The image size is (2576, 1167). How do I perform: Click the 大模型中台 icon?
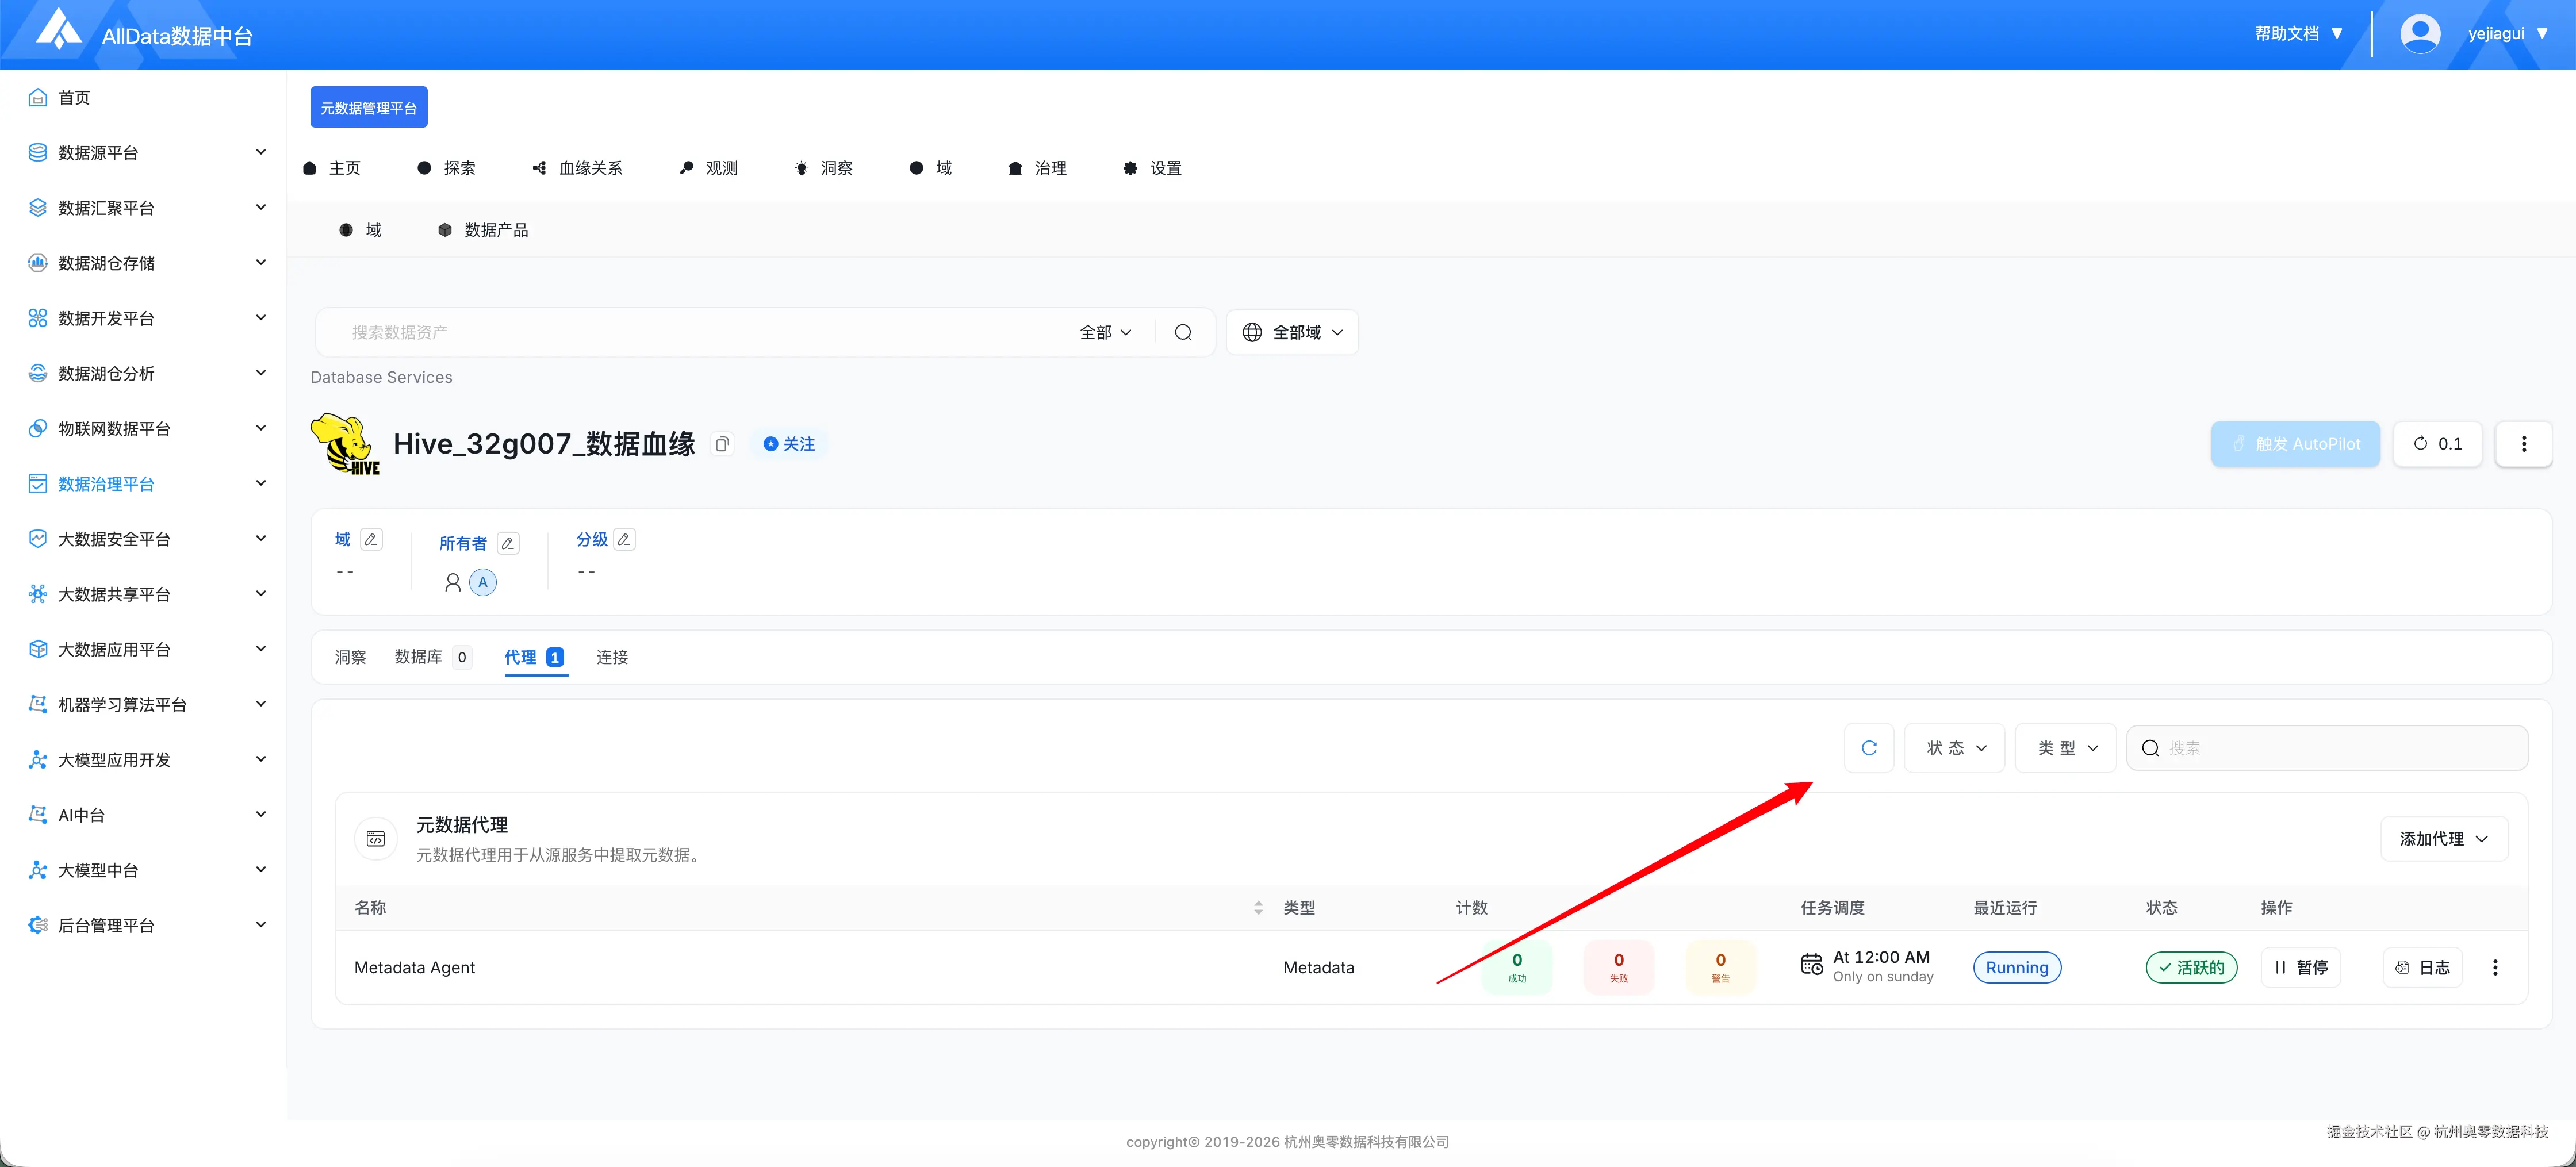click(38, 870)
